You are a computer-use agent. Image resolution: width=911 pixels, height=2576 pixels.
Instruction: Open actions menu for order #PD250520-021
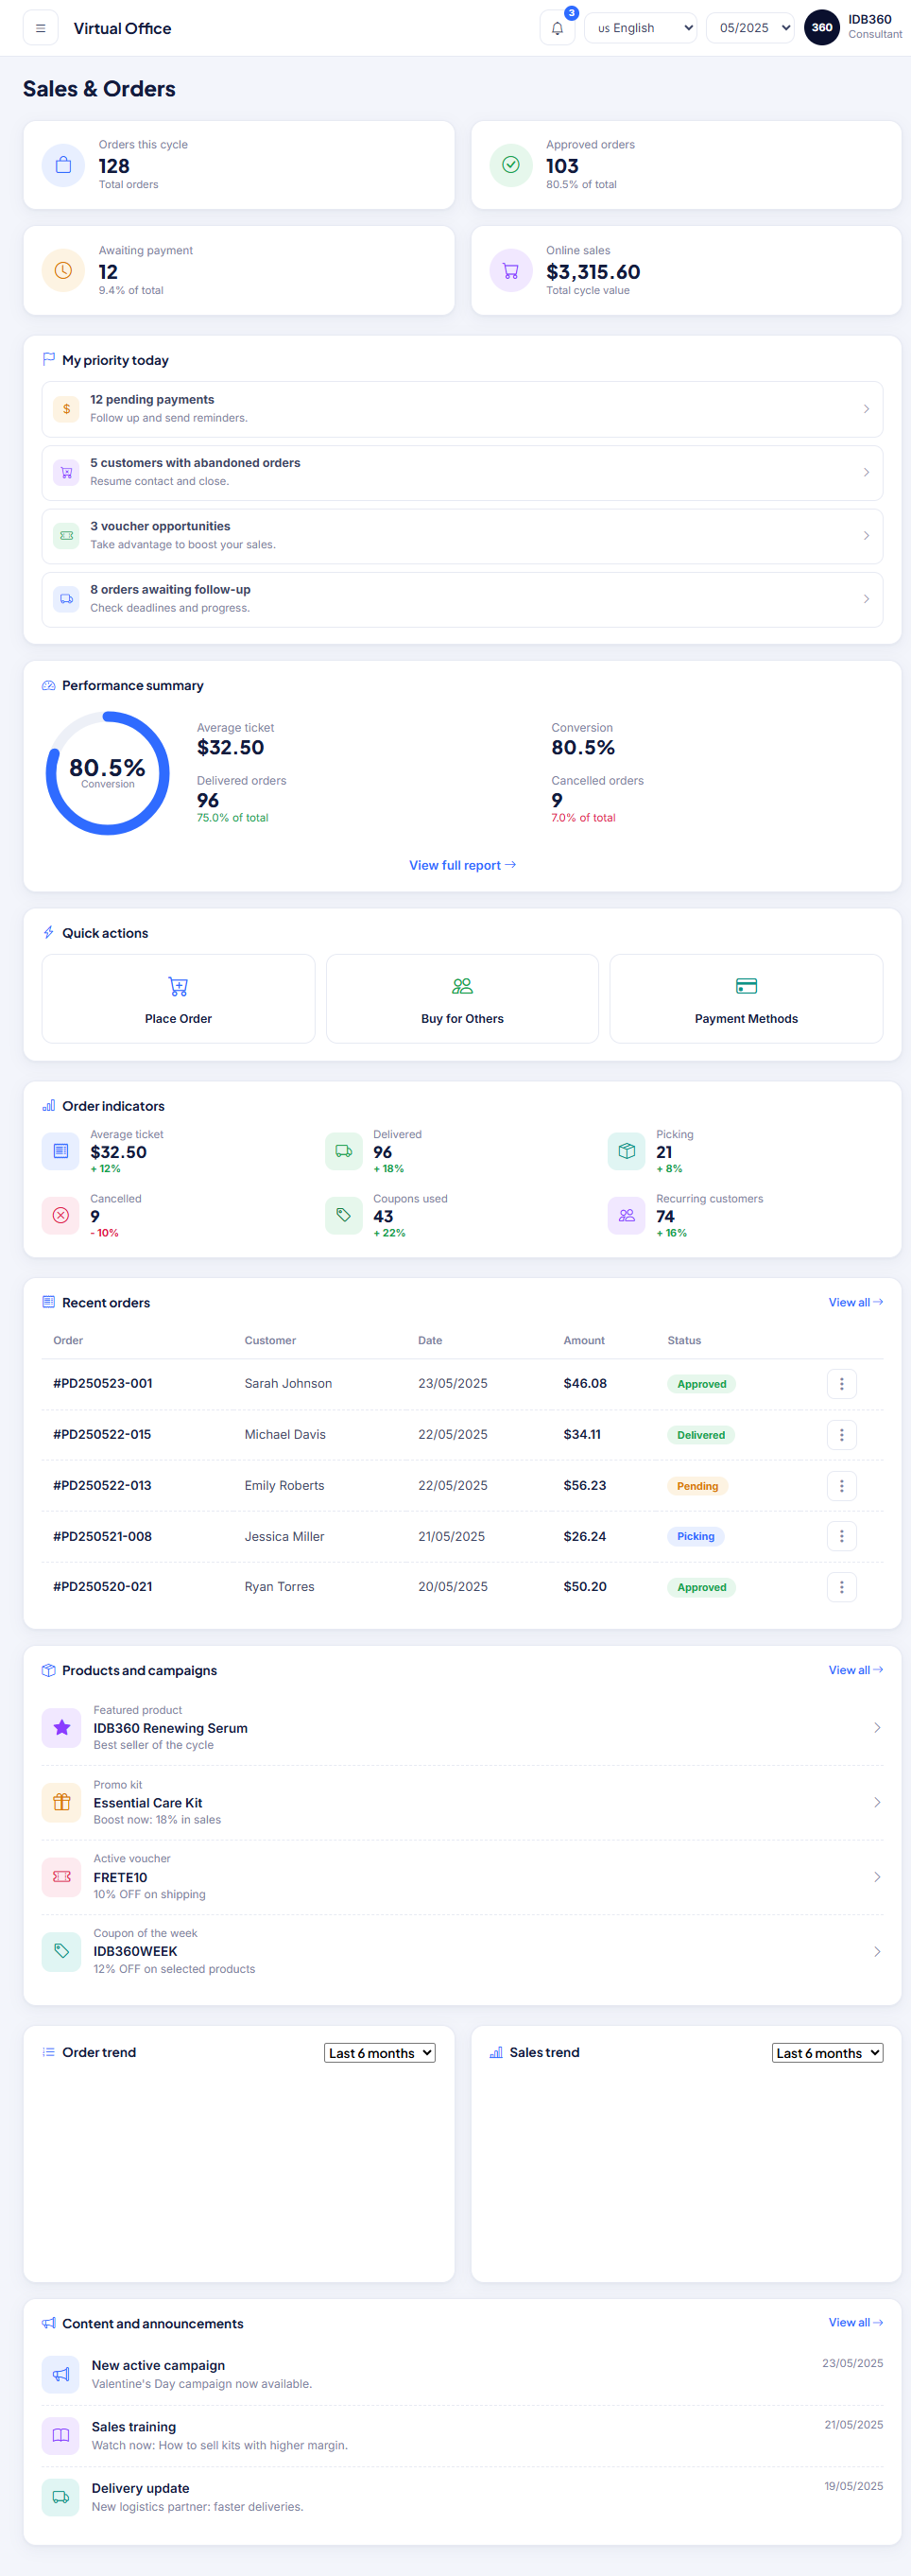pos(841,1587)
